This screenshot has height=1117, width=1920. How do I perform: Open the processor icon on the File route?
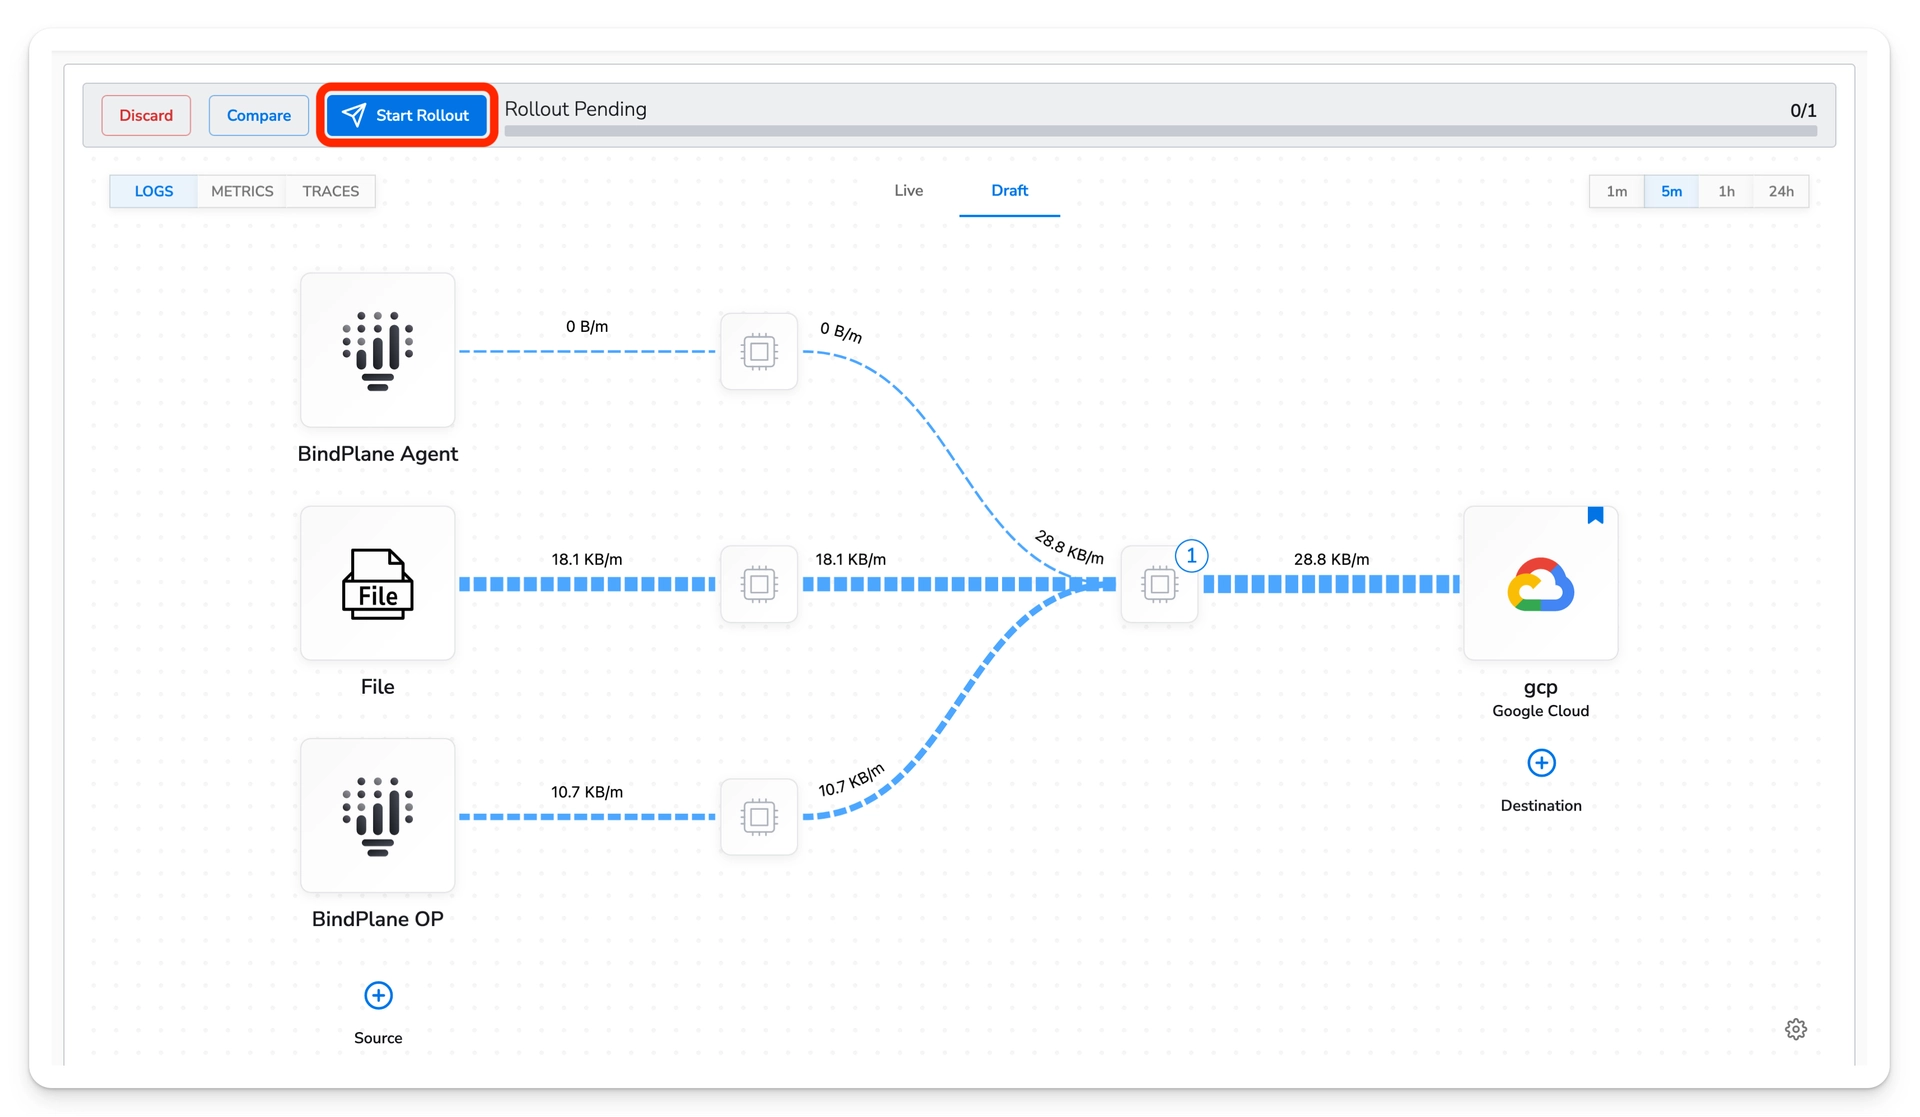(759, 584)
